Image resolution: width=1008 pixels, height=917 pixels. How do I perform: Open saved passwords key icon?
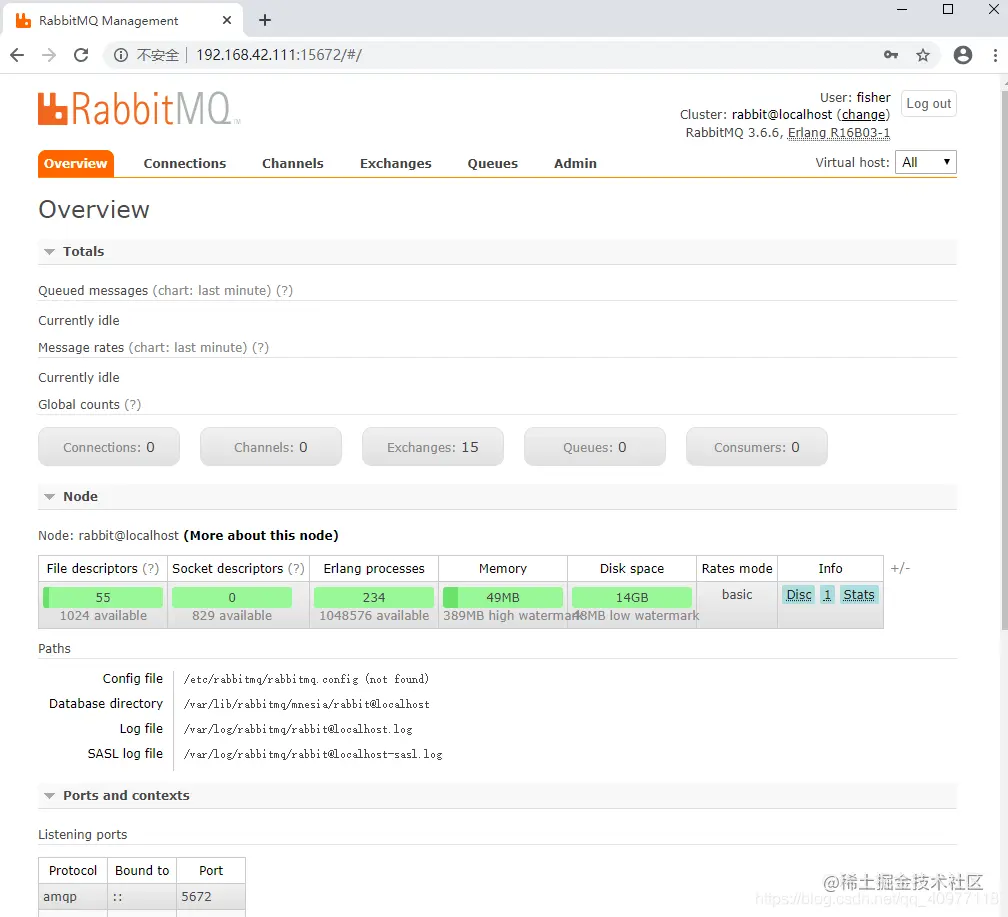click(891, 55)
